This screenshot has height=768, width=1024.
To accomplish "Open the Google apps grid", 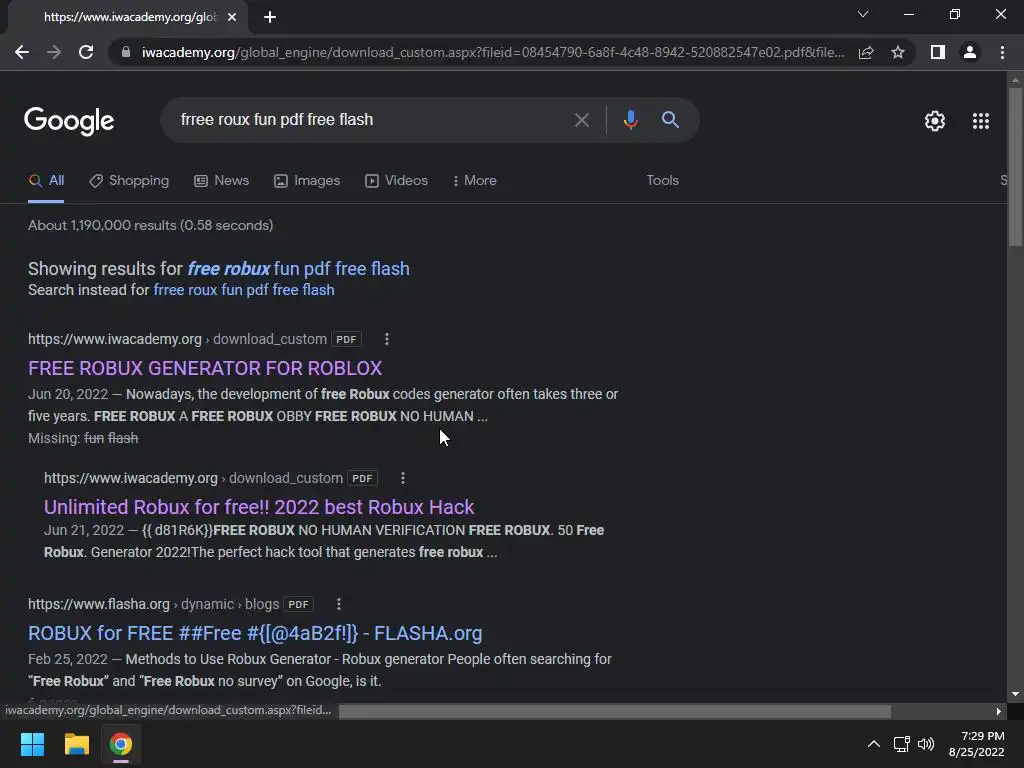I will (x=981, y=121).
